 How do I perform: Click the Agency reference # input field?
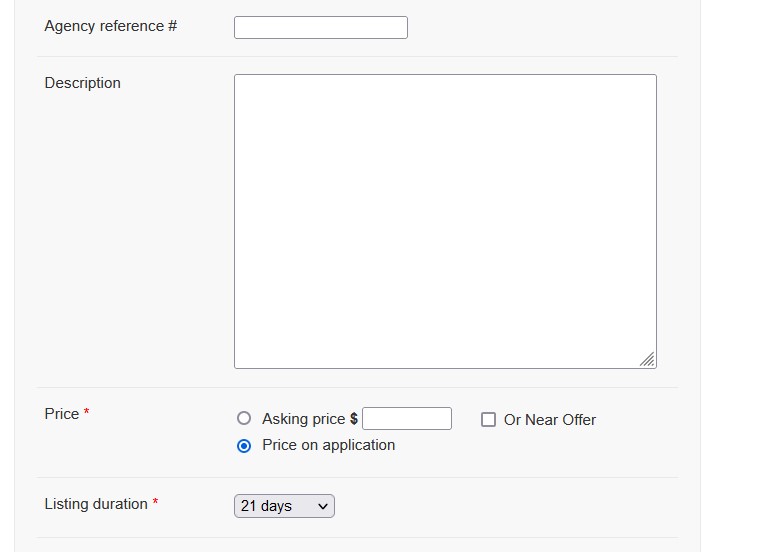320,28
